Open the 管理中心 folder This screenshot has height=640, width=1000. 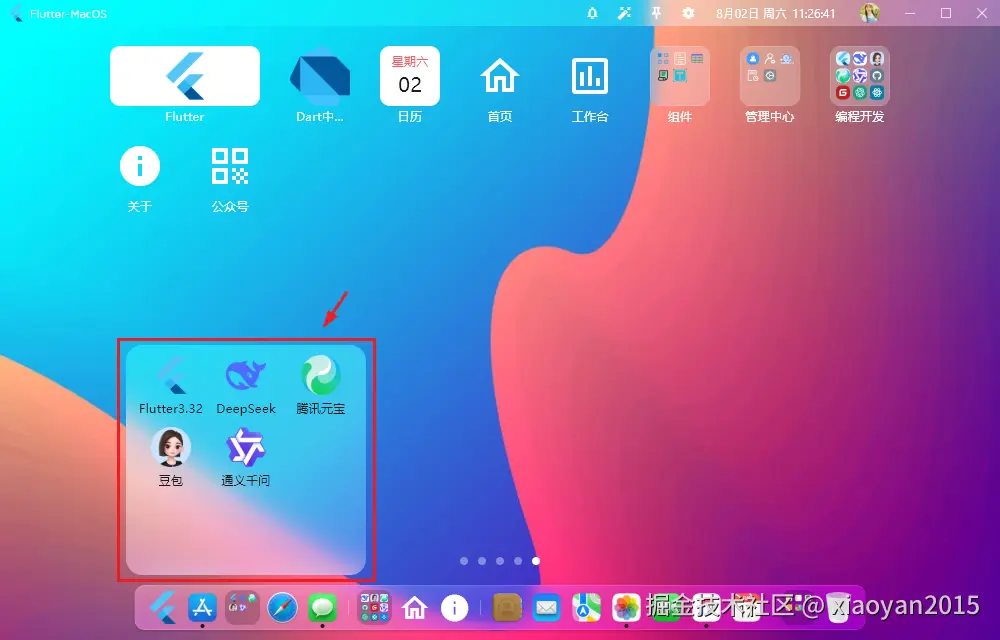[x=770, y=76]
